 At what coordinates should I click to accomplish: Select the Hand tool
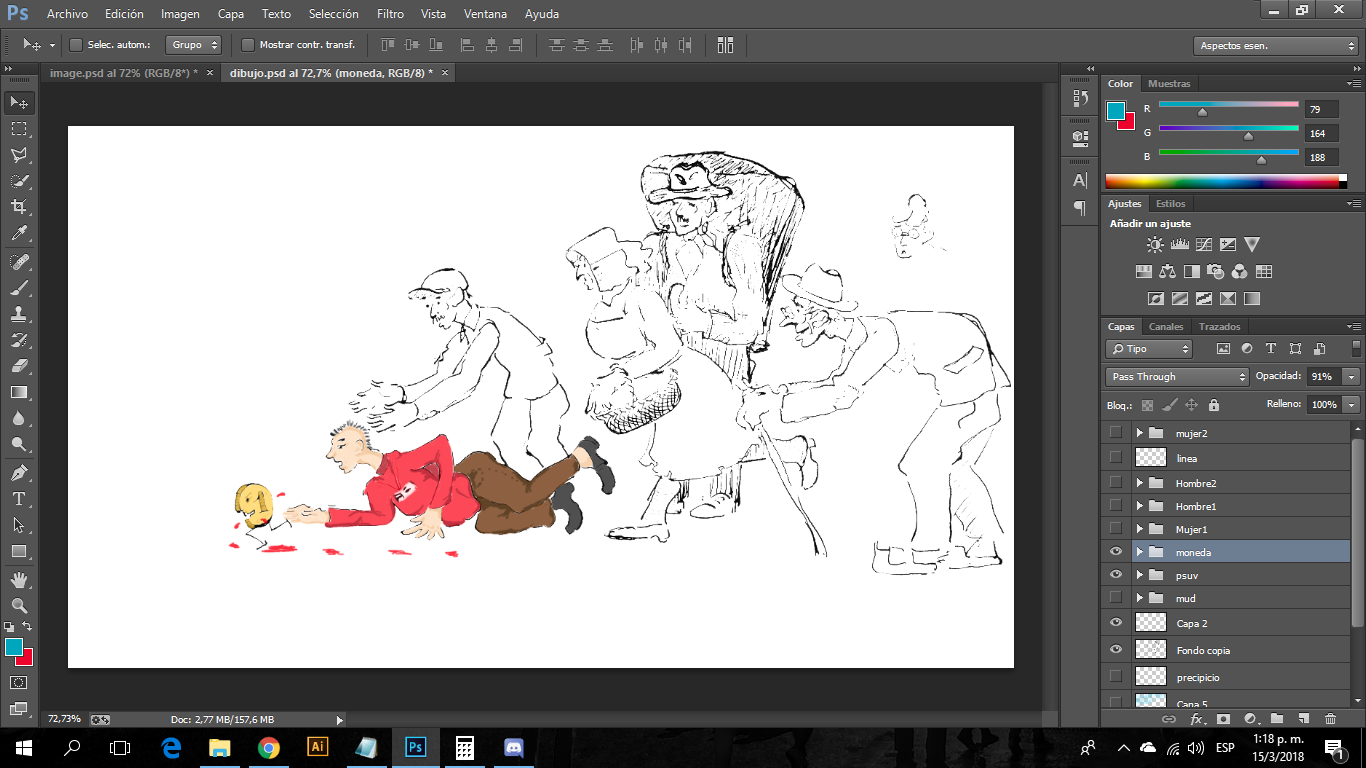pos(19,580)
